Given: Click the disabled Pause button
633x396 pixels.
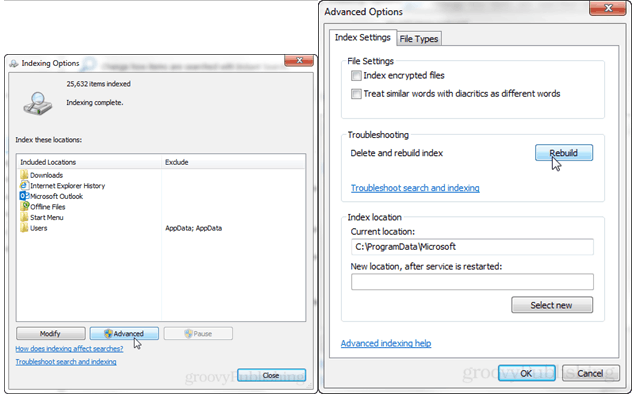Looking at the screenshot, I should (x=198, y=333).
